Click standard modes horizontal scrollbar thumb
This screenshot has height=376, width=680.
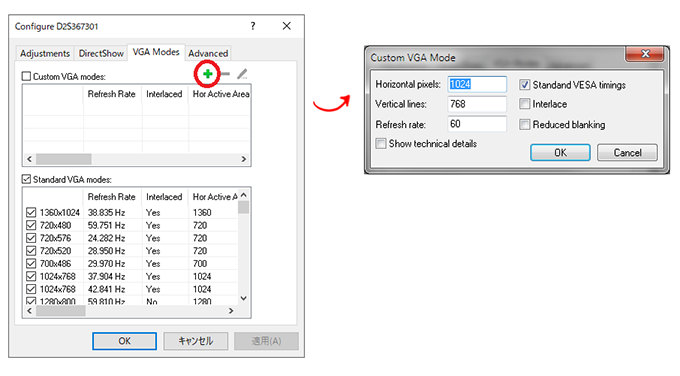(61, 311)
